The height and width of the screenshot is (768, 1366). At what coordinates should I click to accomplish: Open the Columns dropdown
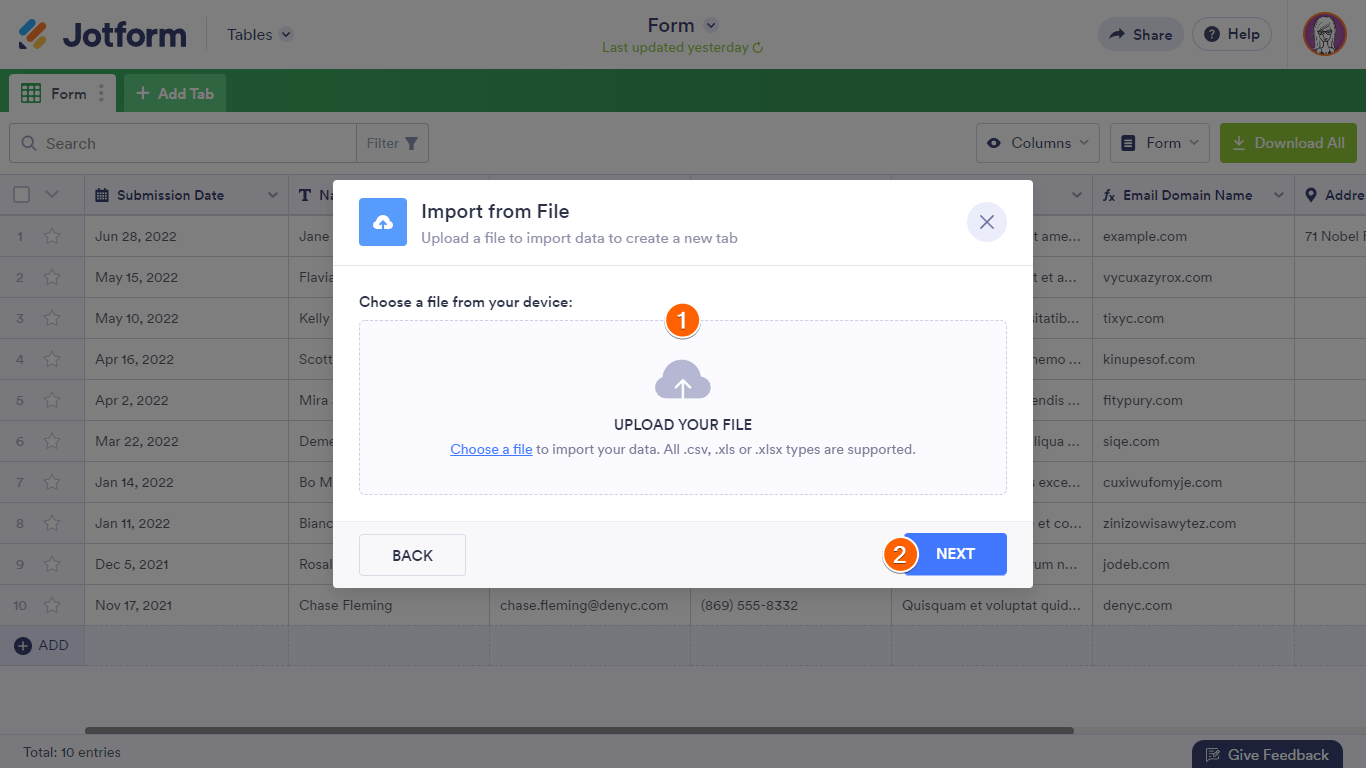point(1037,143)
